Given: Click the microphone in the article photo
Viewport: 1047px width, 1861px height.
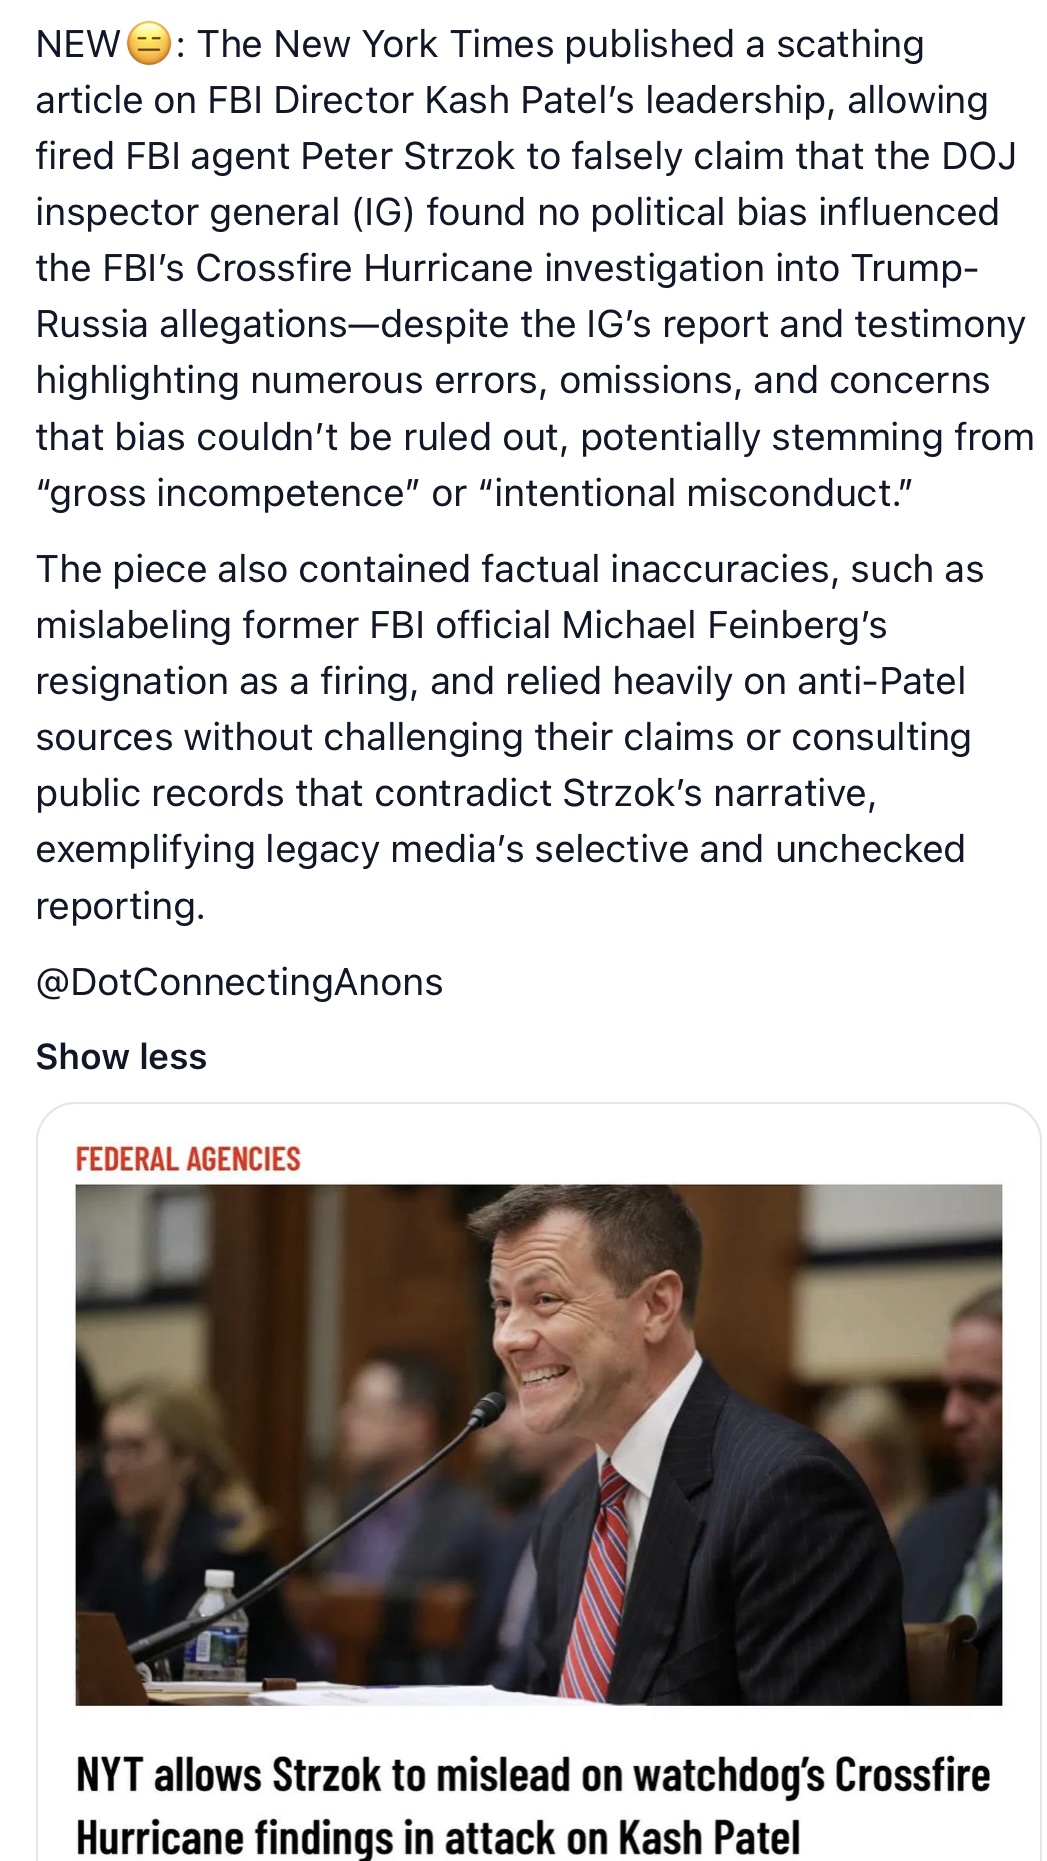Looking at the screenshot, I should (x=487, y=1411).
